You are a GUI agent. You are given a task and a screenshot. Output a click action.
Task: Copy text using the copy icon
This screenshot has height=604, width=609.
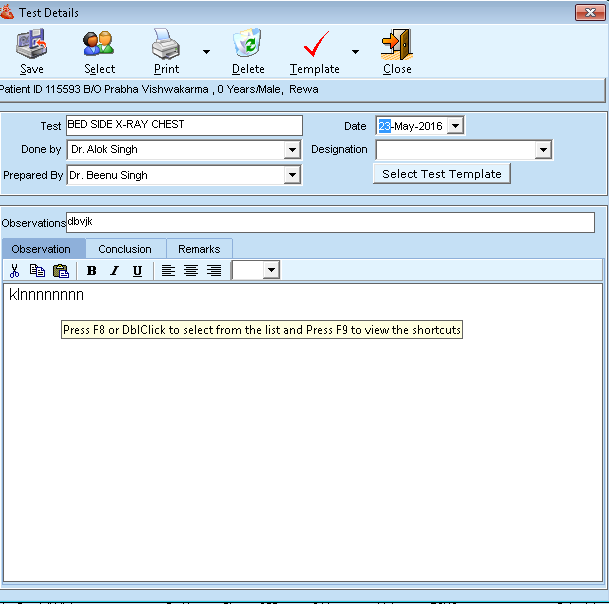click(x=37, y=271)
